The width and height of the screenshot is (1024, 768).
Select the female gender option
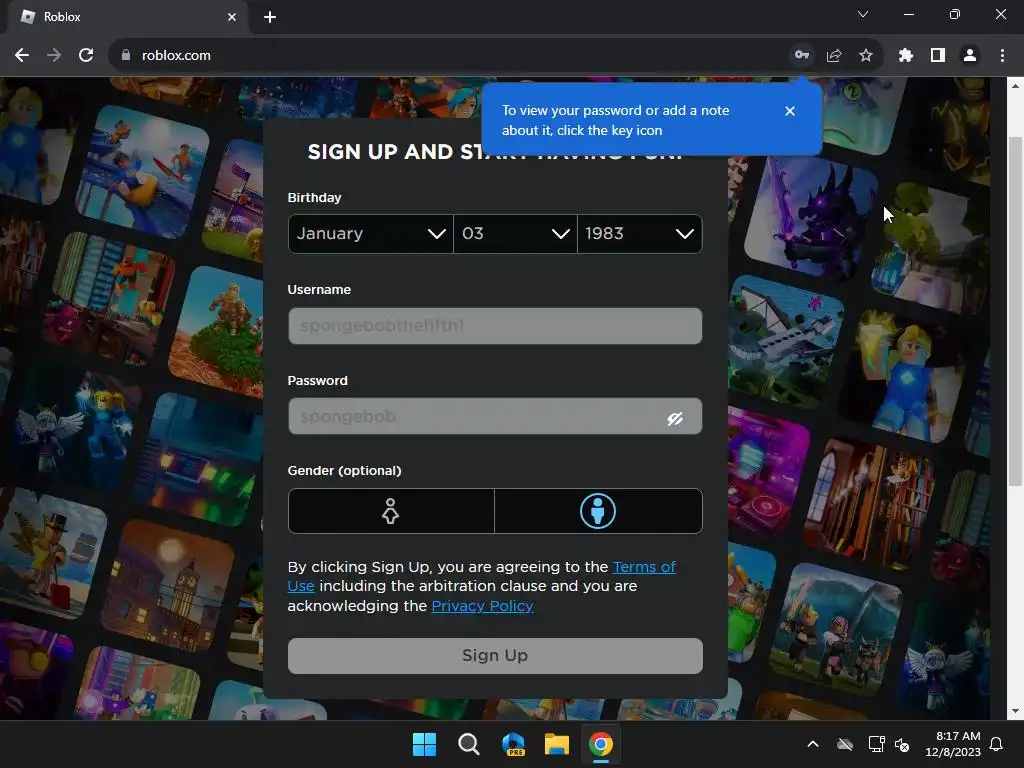(391, 511)
